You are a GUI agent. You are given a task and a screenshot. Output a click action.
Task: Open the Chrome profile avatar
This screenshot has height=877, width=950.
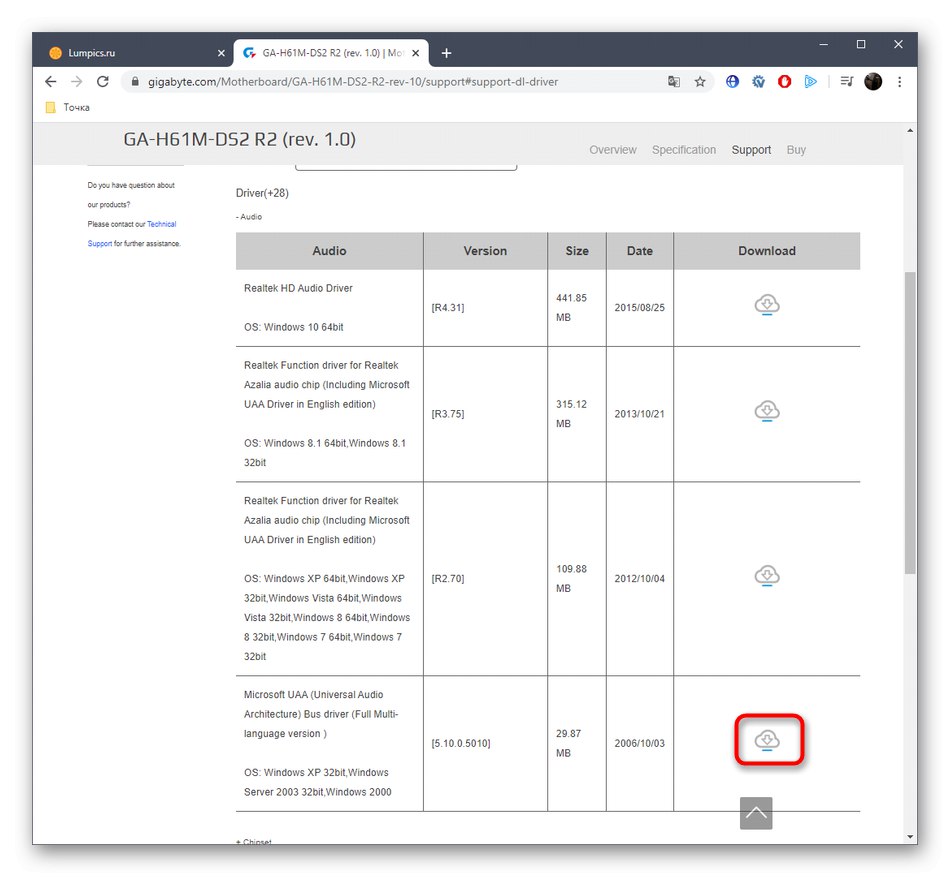pyautogui.click(x=873, y=81)
